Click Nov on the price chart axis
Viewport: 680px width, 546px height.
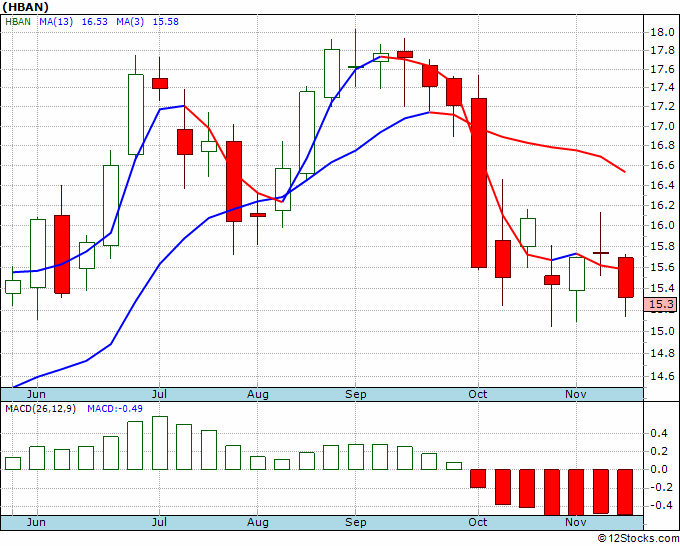(576, 394)
